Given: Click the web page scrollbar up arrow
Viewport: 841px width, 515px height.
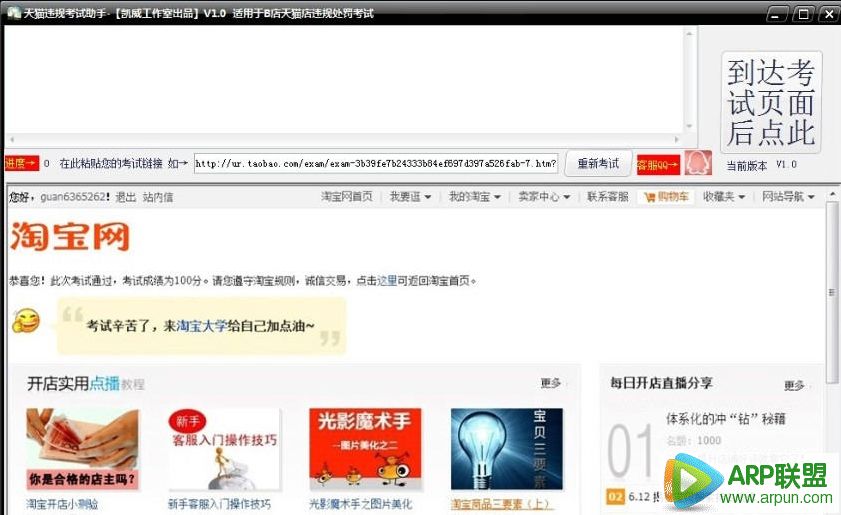Looking at the screenshot, I should click(x=832, y=194).
